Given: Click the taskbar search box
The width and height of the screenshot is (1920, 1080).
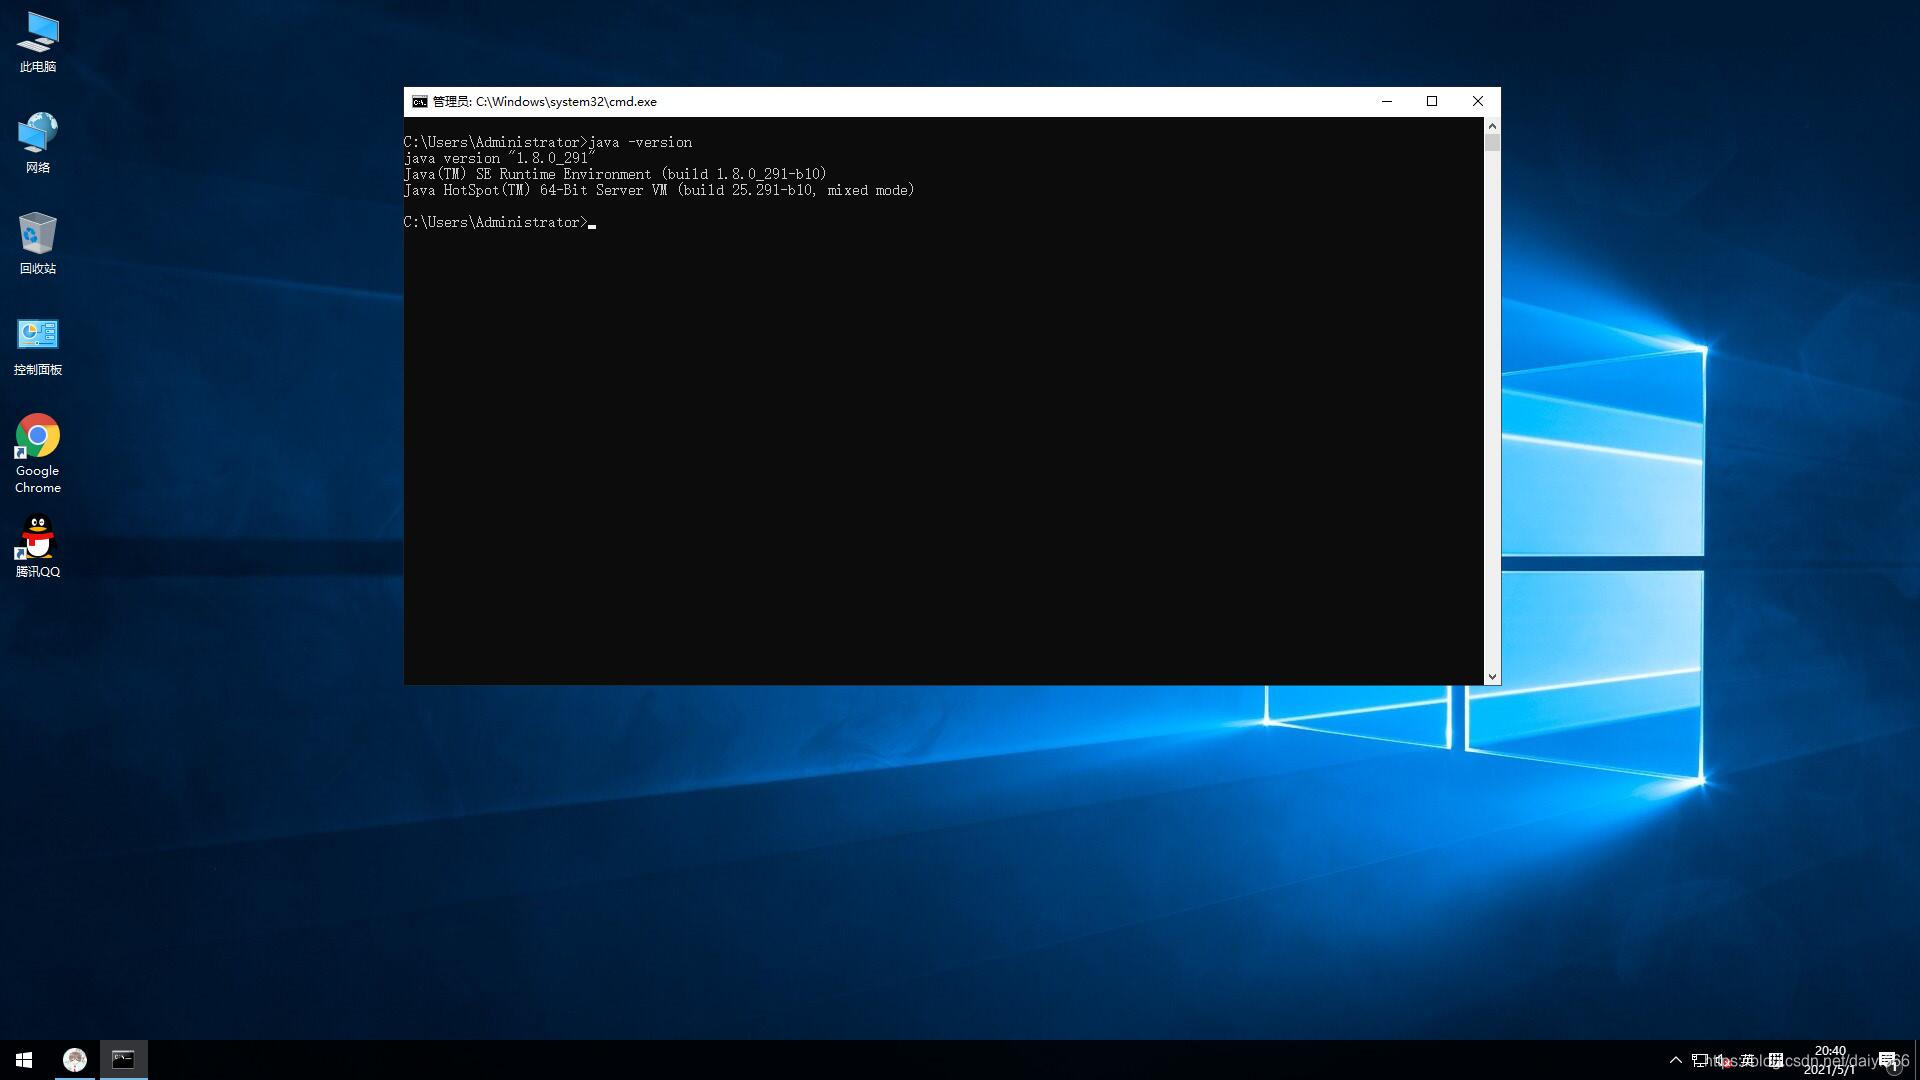Looking at the screenshot, I should pyautogui.click(x=74, y=1059).
